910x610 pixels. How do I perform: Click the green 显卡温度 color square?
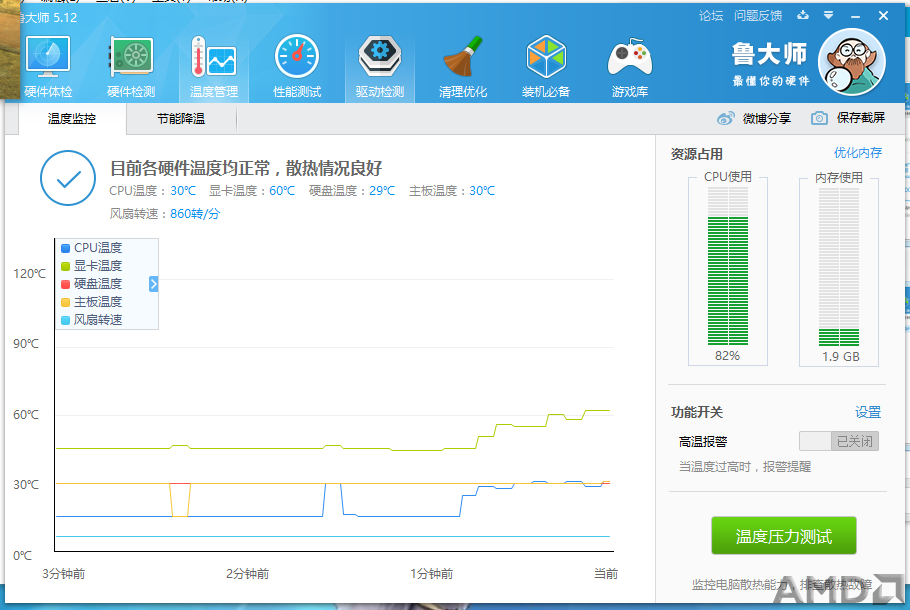tap(66, 266)
